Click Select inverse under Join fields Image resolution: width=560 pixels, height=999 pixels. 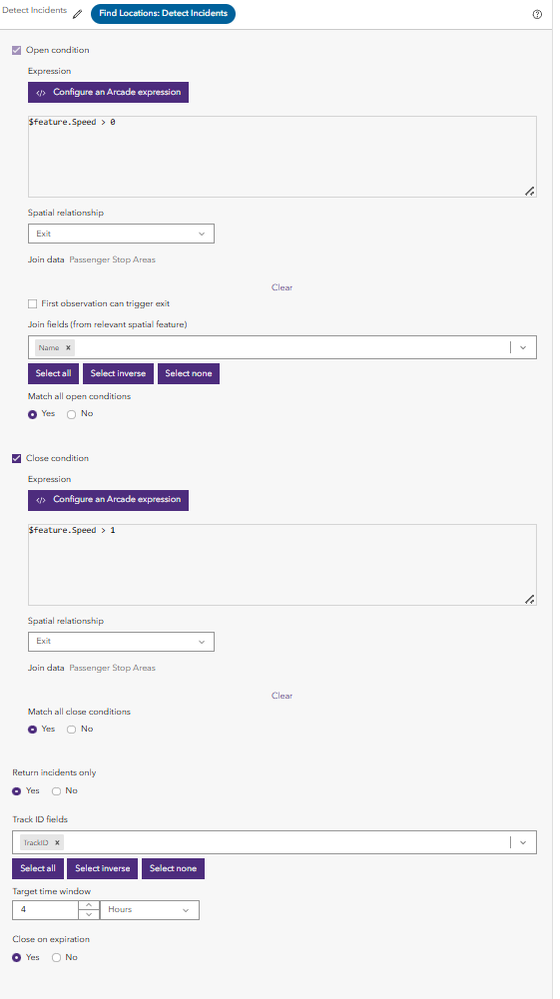118,373
